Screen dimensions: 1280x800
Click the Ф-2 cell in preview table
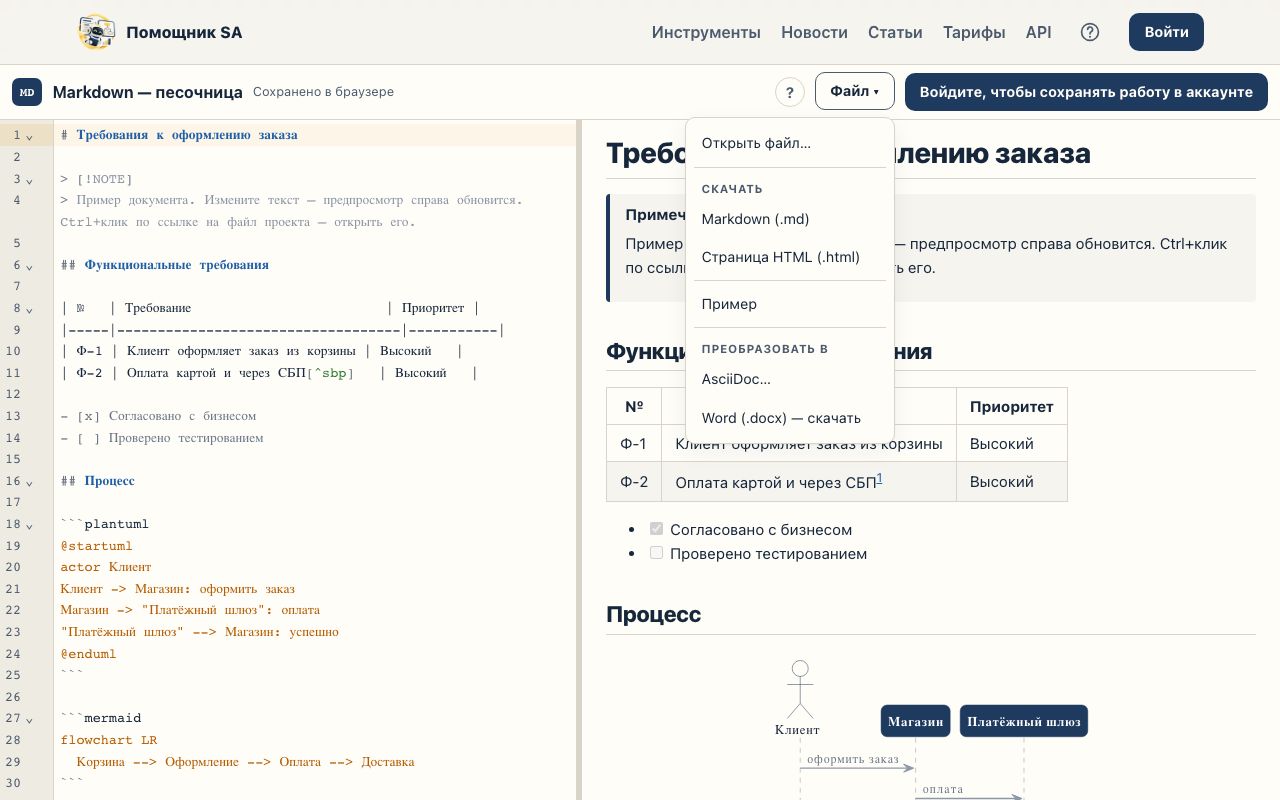[634, 482]
